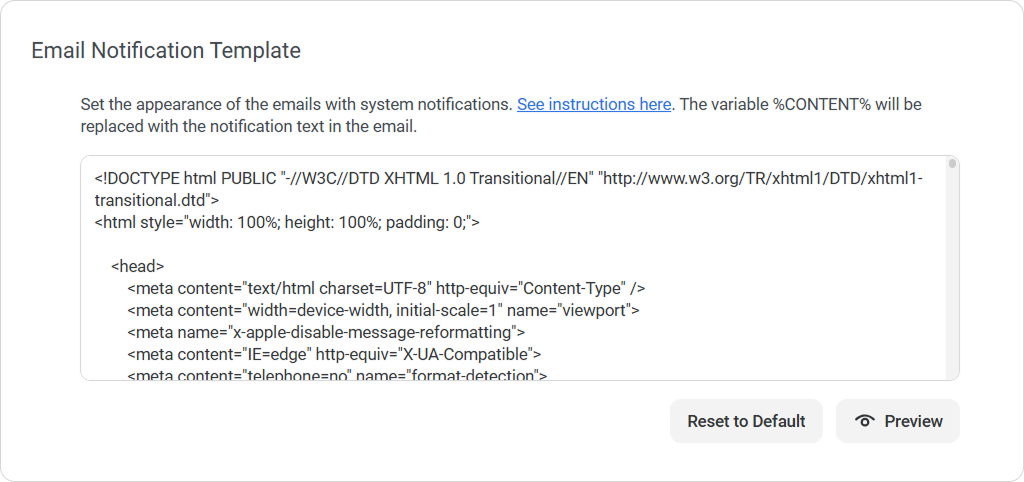Click the Reset to Default button

(x=746, y=421)
